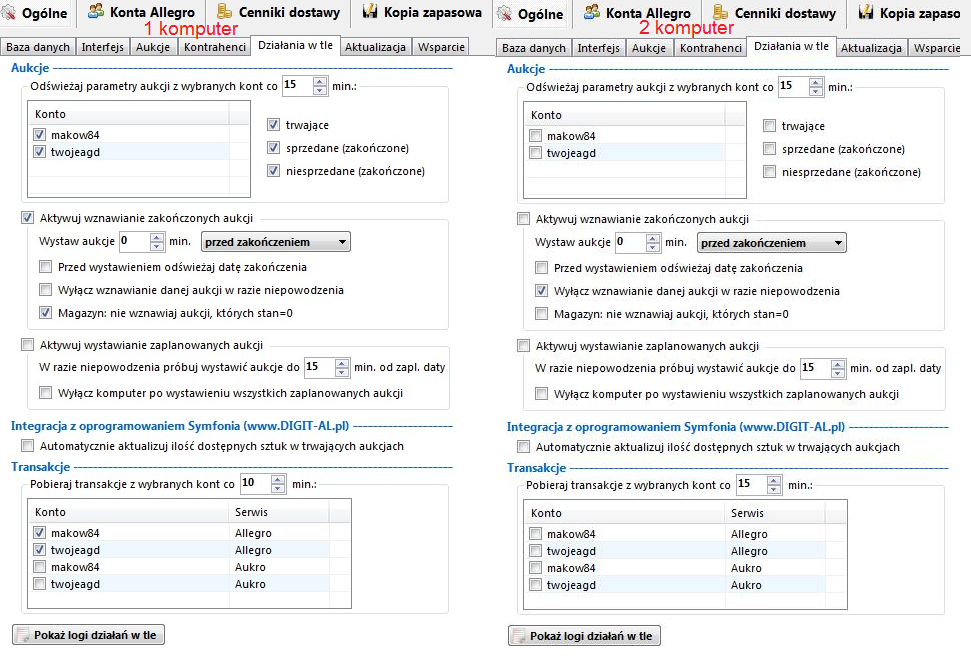Viewport: 971px width, 658px height.
Task: Open the Kontrahenci tab in right panel
Action: tap(711, 48)
